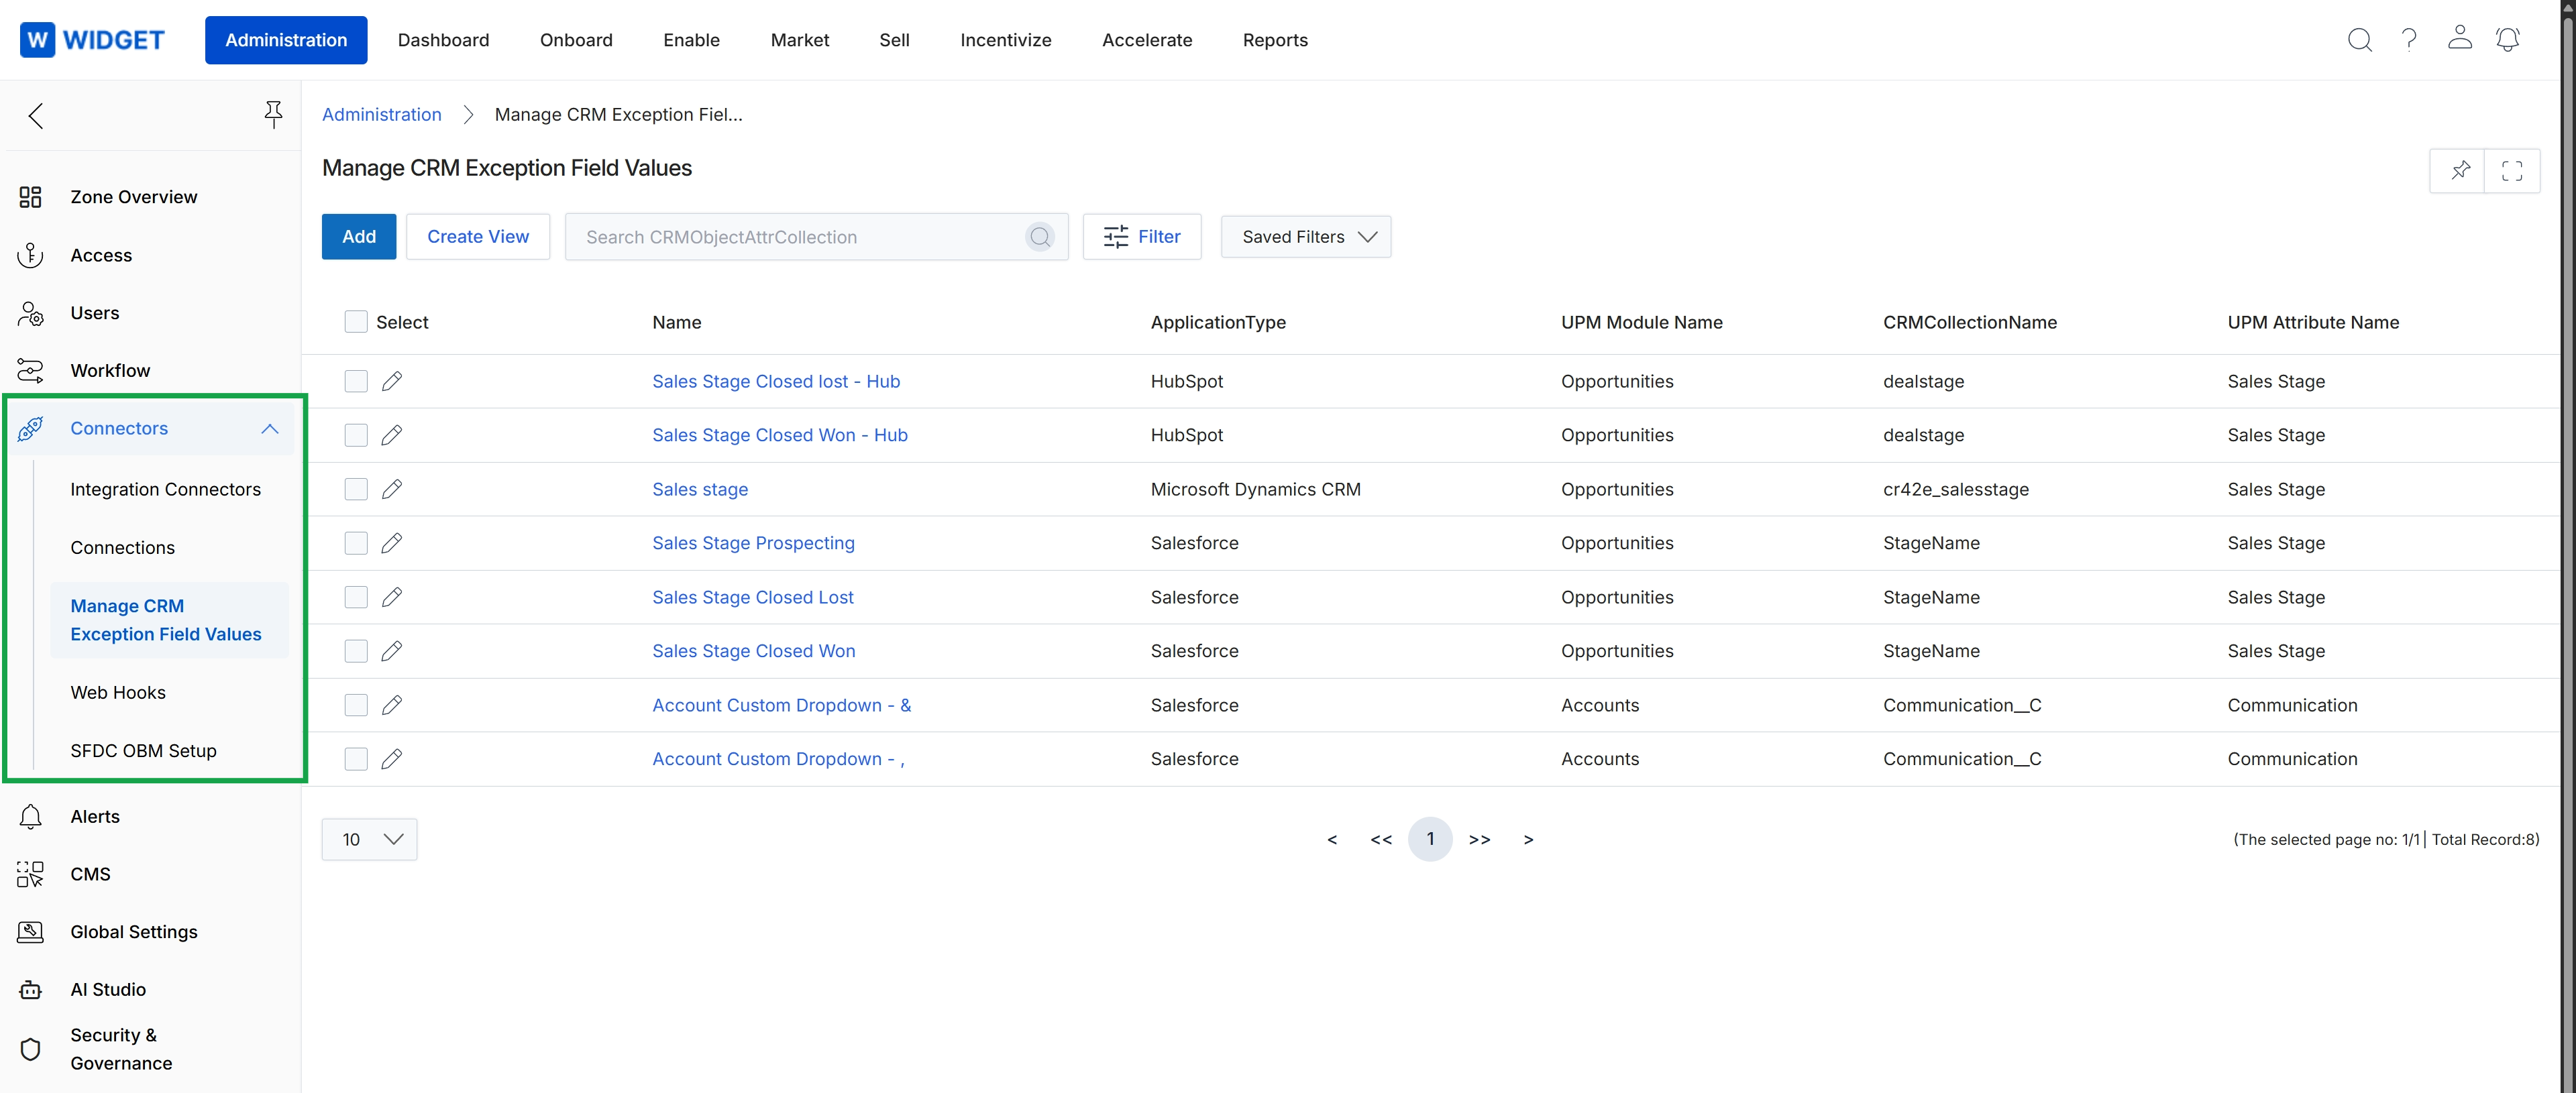
Task: Click the Security & Governance shield icon
Action: pos(30,1049)
